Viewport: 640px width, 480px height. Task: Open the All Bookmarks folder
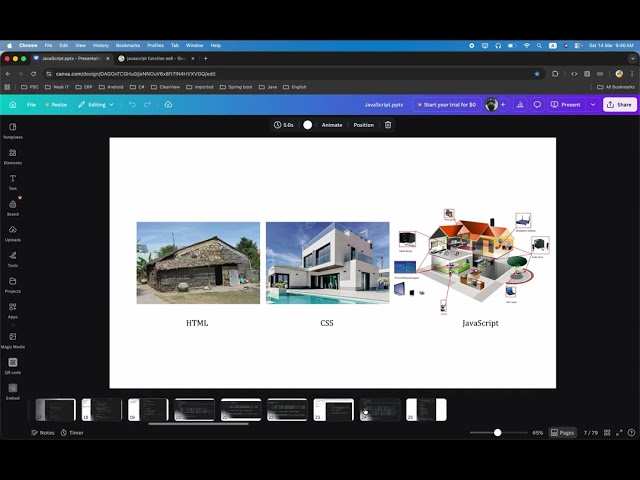coord(616,87)
